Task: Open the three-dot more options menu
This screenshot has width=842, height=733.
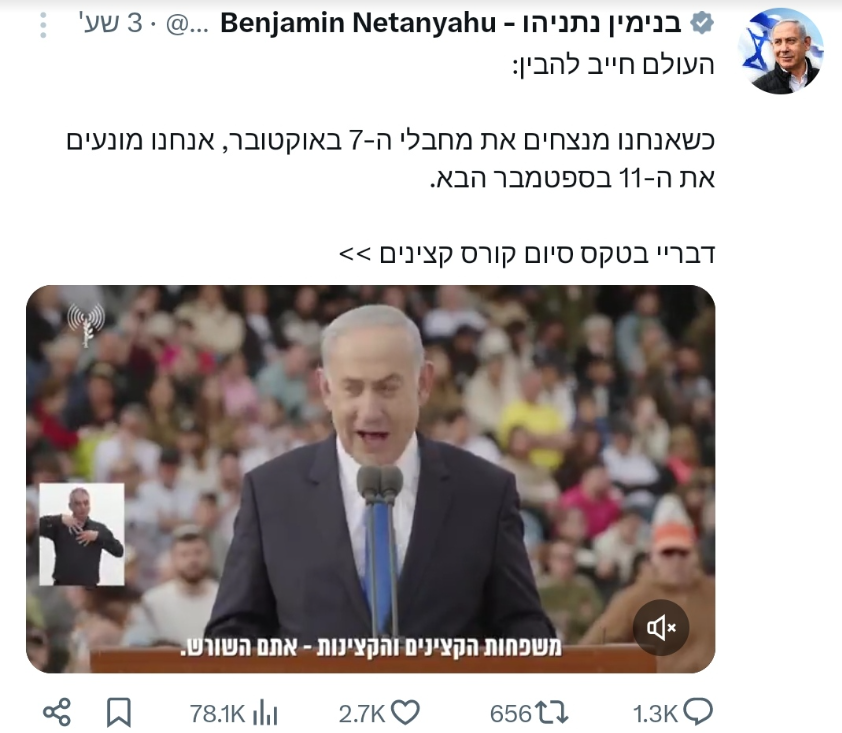Action: [43, 24]
